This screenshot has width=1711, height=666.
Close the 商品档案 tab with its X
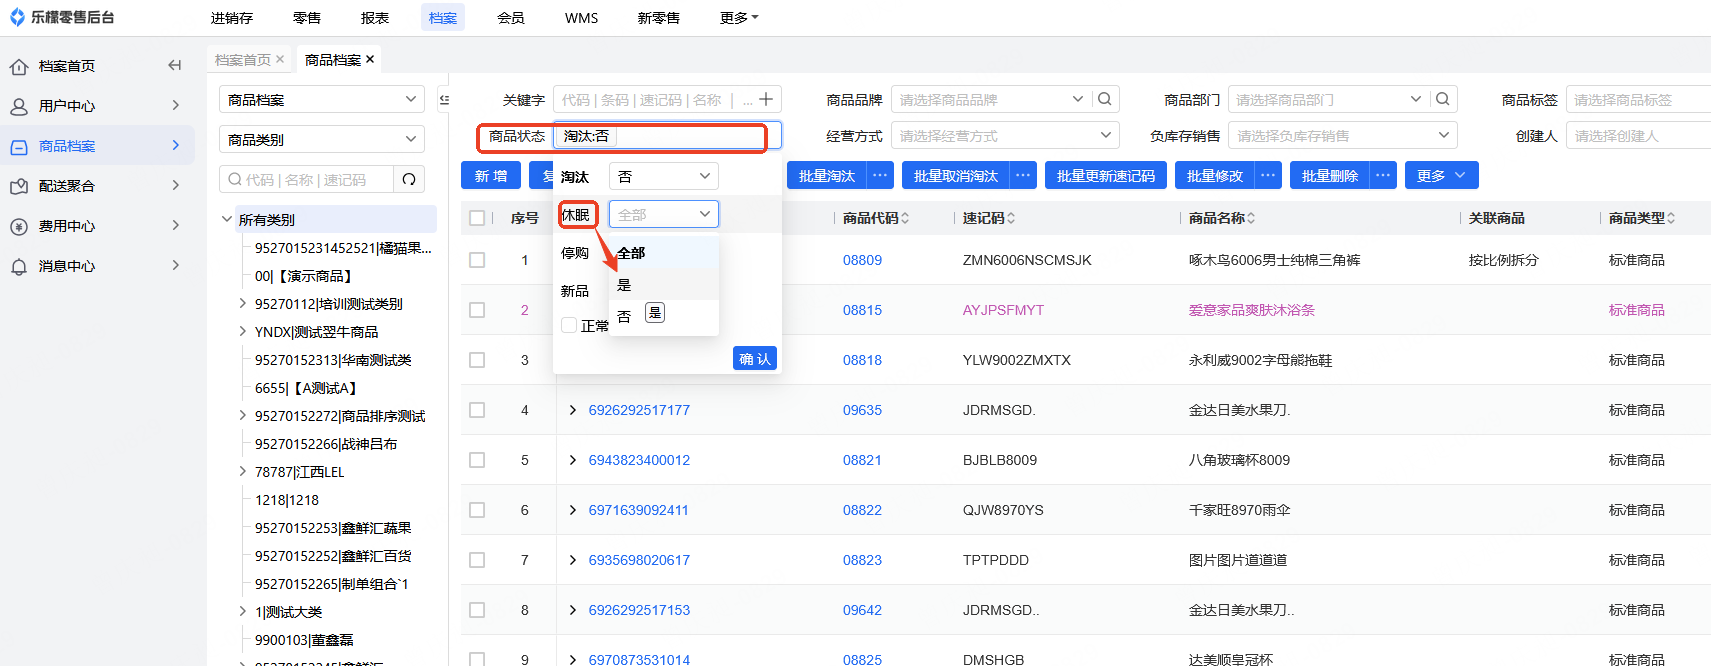[370, 59]
